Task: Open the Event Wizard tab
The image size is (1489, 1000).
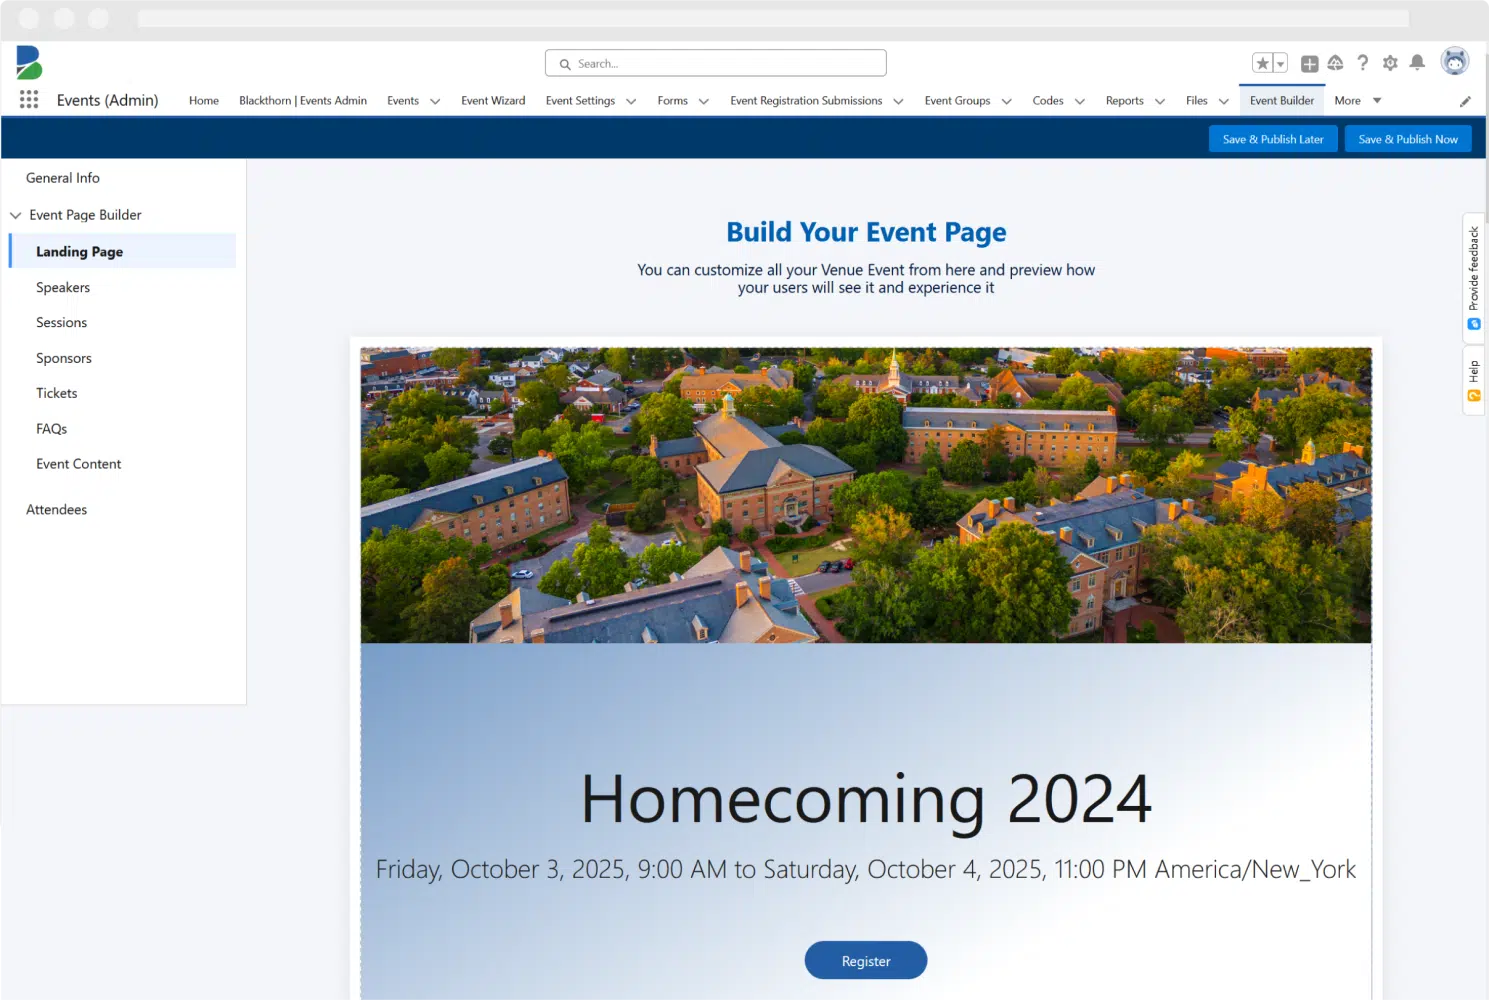Action: [493, 101]
